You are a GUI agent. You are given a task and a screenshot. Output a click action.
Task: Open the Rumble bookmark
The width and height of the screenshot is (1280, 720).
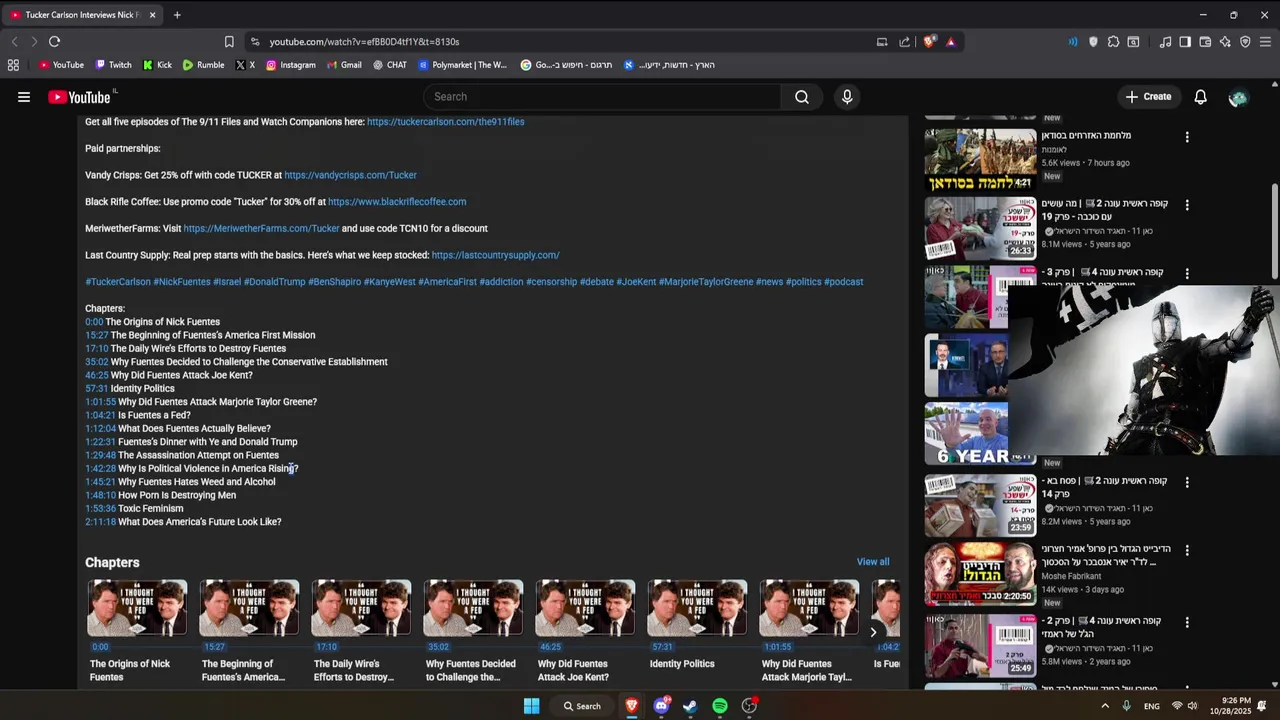click(x=203, y=65)
